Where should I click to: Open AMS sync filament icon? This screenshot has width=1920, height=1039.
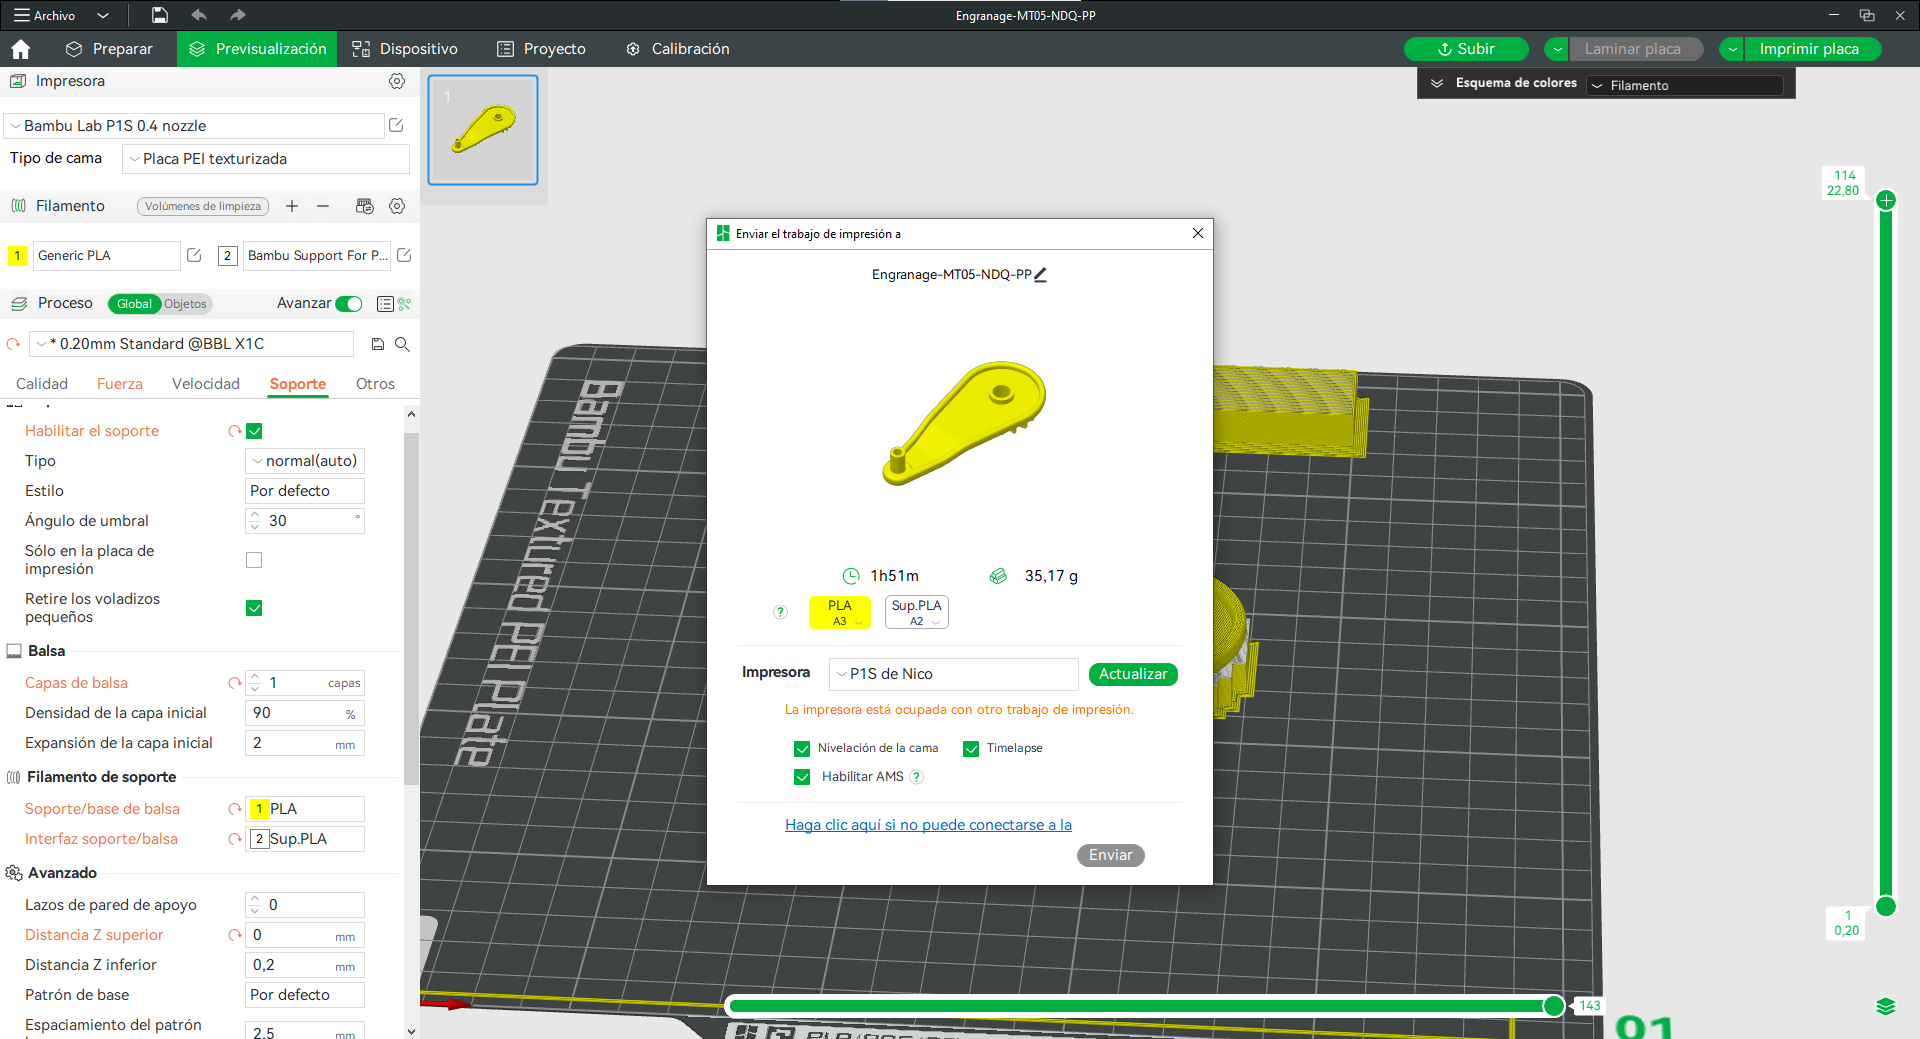tap(365, 206)
